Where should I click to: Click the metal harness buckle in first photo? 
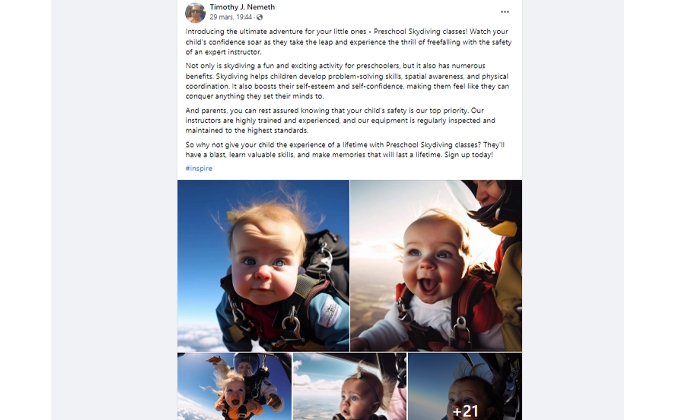291,325
